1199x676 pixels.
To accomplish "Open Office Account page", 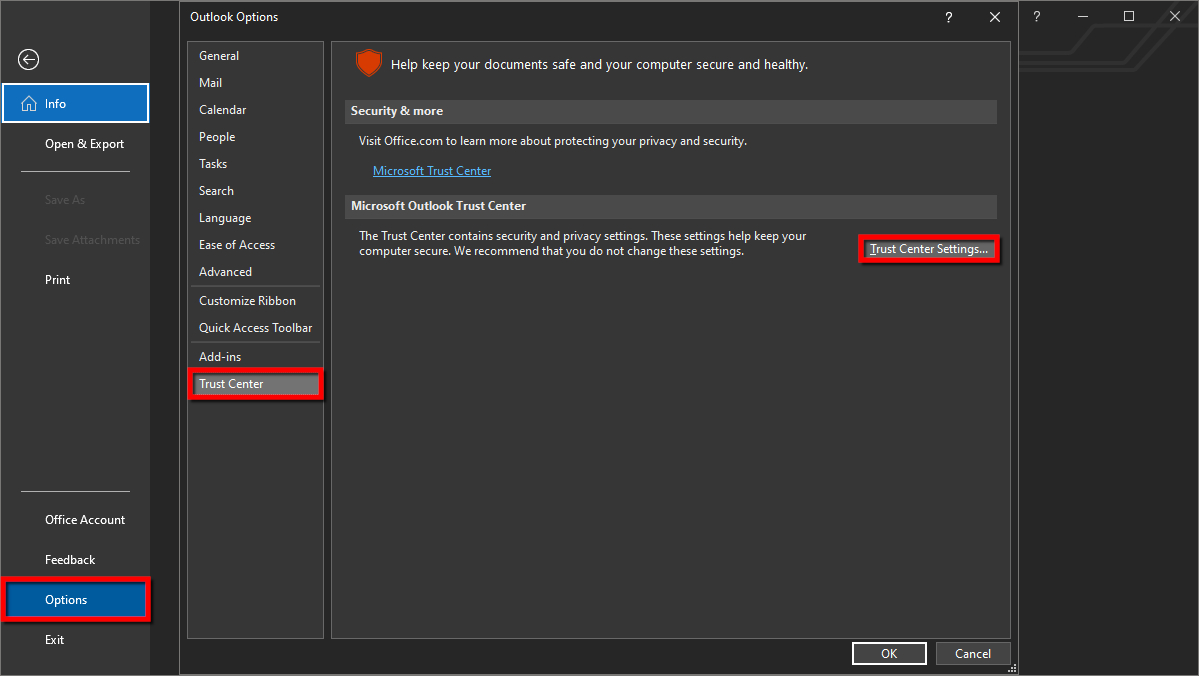I will click(x=85, y=520).
